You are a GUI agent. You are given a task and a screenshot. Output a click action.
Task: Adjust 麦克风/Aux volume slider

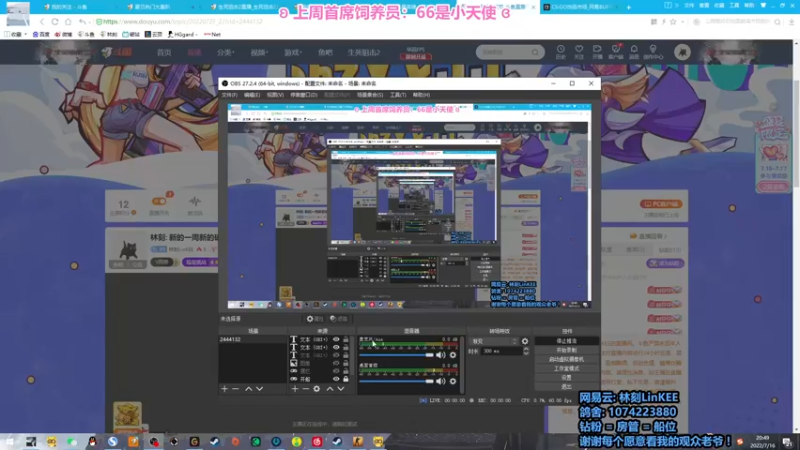click(x=396, y=355)
